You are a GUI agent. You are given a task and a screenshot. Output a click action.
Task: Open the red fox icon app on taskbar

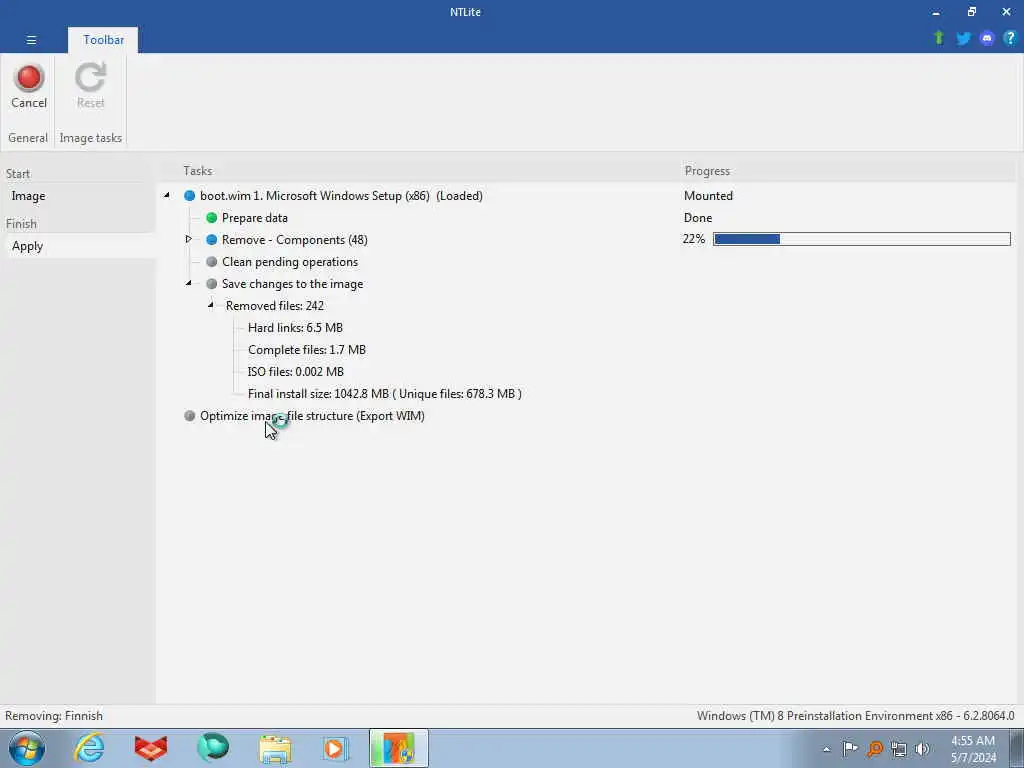(x=151, y=748)
